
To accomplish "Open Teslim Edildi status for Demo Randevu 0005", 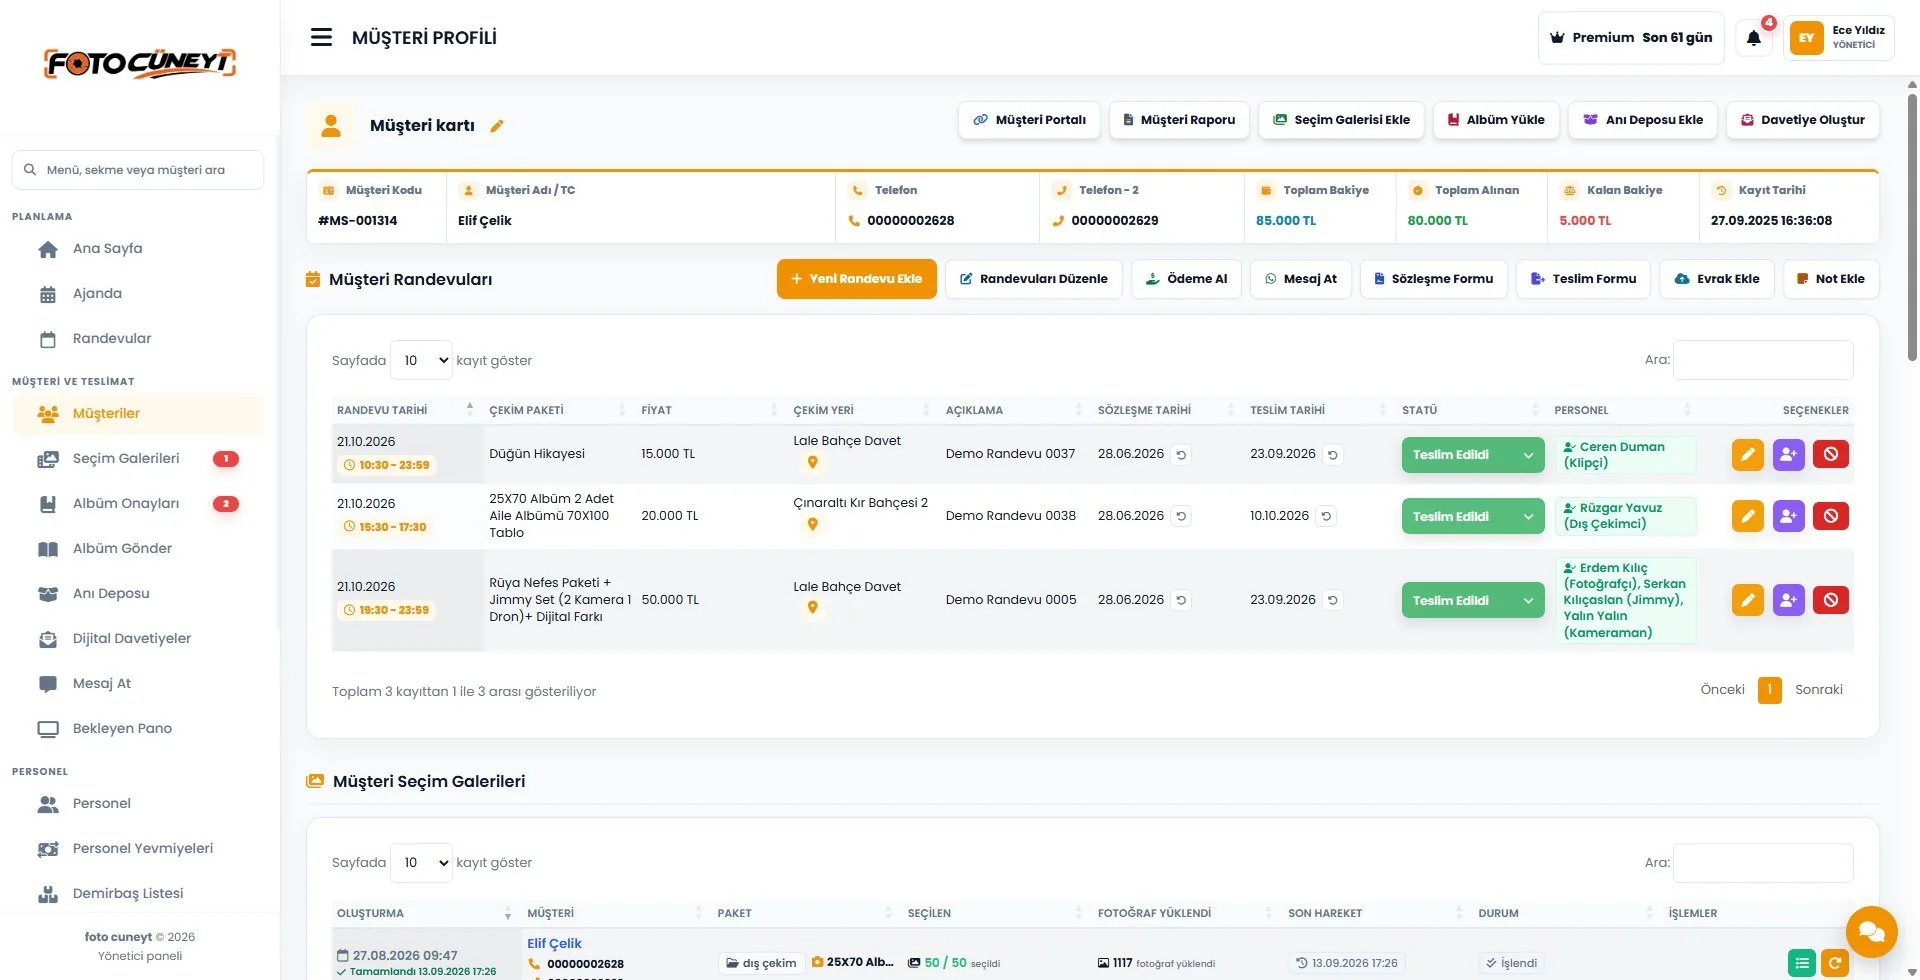I will pos(1473,600).
